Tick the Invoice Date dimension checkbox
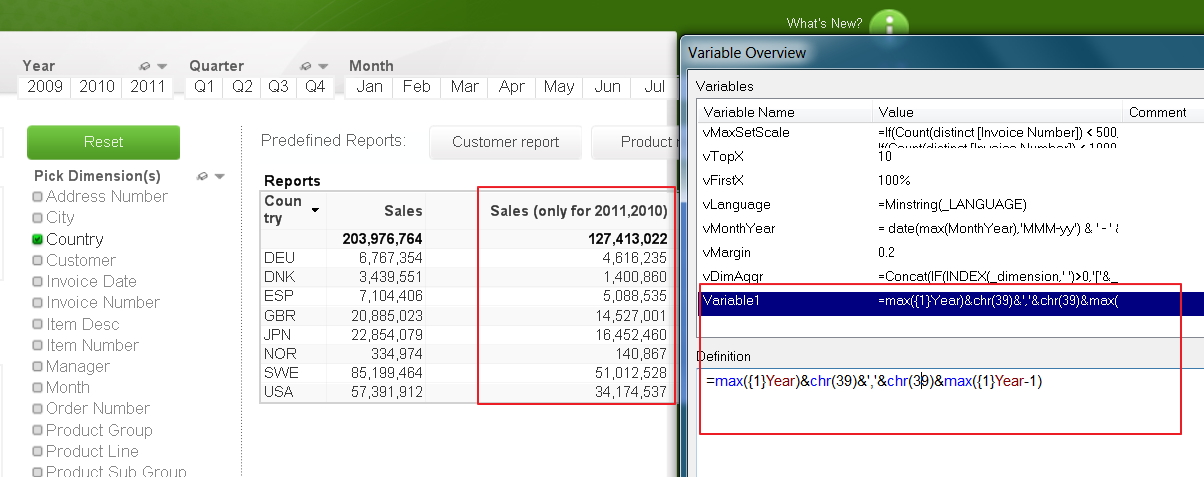This screenshot has width=1204, height=477. (x=38, y=282)
